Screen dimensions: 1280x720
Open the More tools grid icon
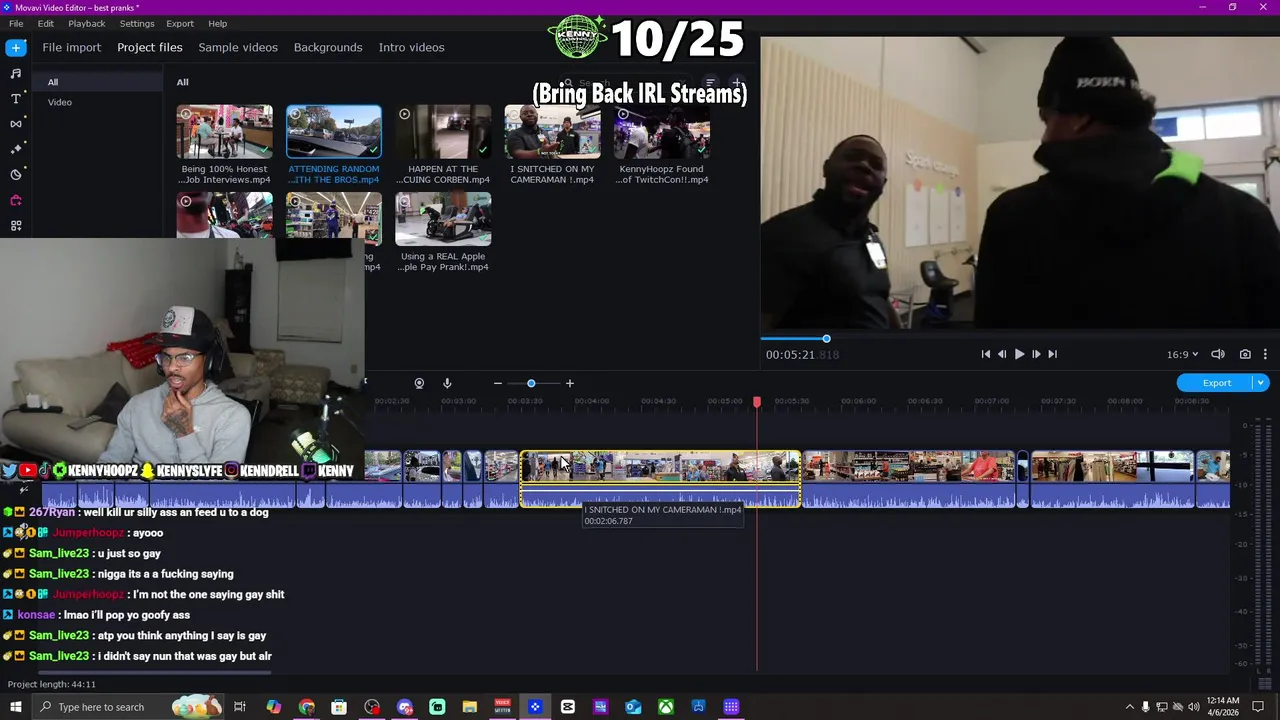click(16, 225)
